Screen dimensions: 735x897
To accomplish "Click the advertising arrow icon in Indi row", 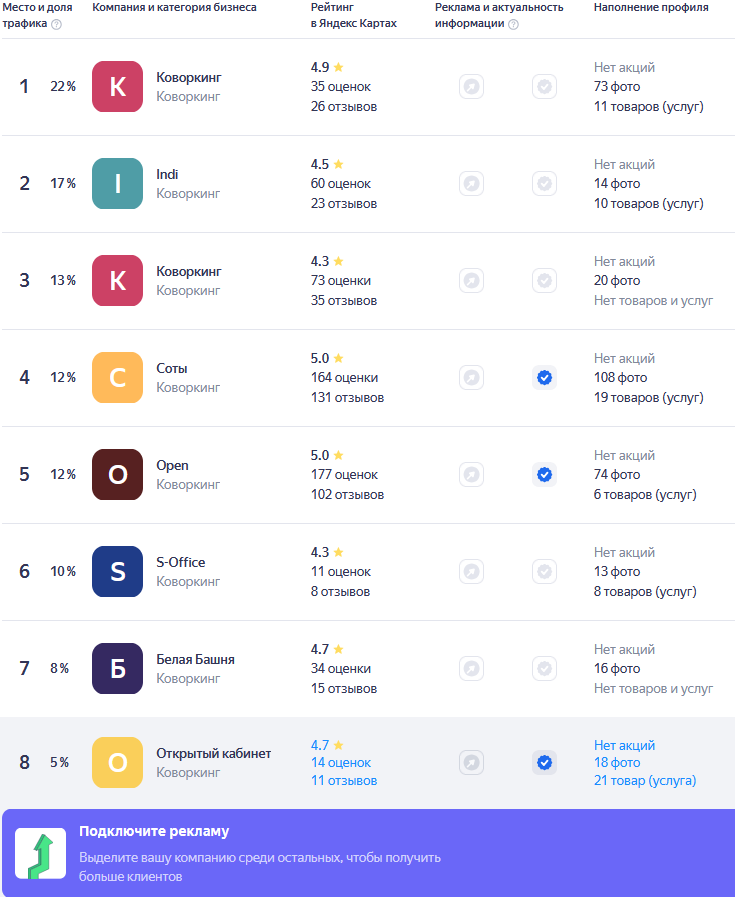I will point(471,184).
